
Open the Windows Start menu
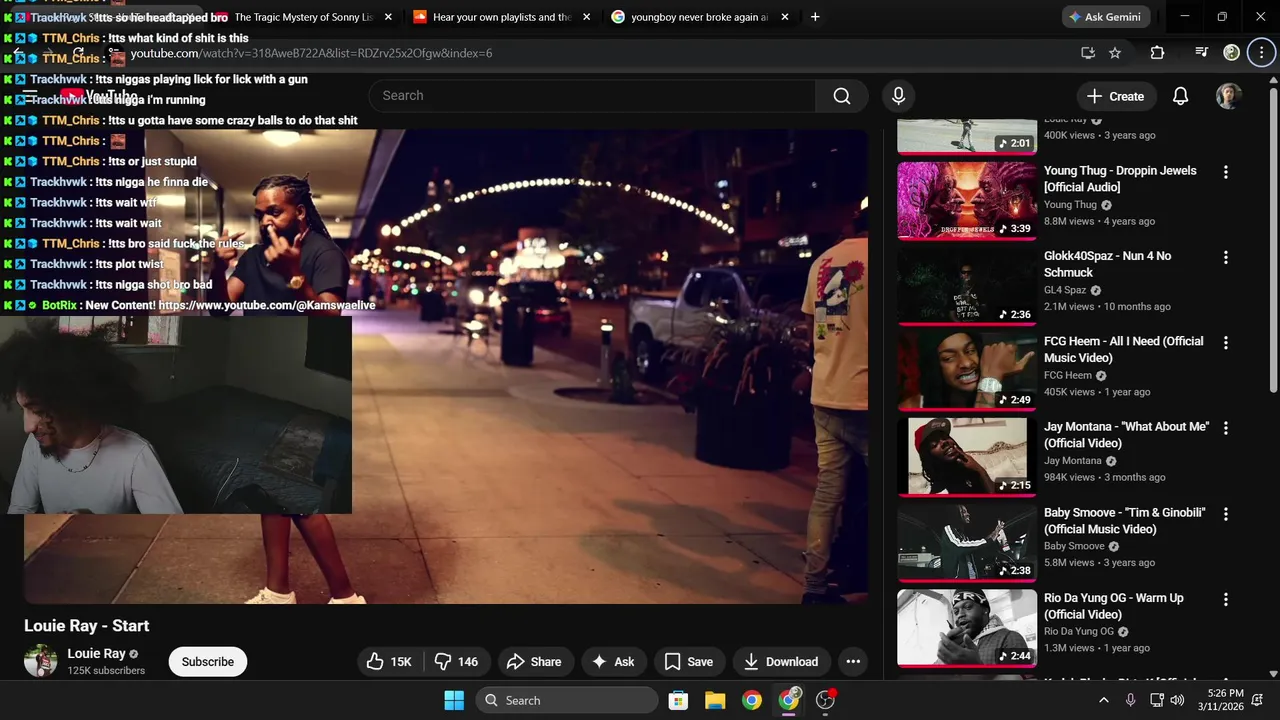(454, 701)
